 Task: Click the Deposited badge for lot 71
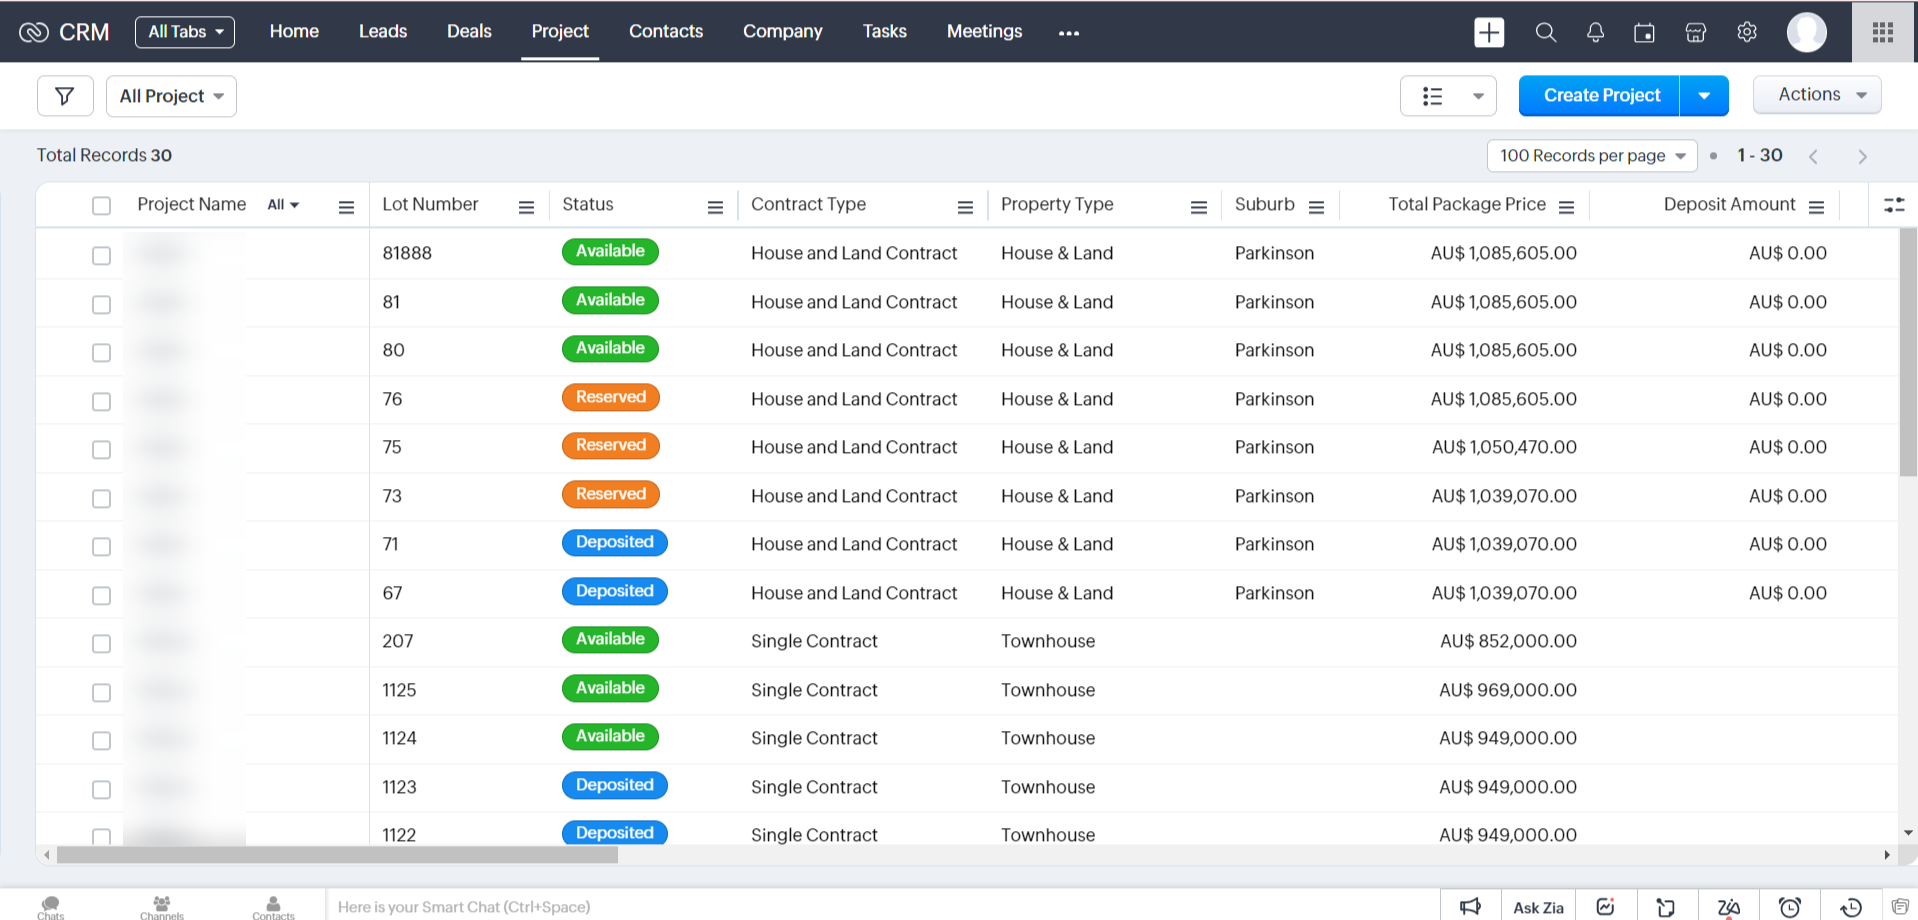[614, 542]
